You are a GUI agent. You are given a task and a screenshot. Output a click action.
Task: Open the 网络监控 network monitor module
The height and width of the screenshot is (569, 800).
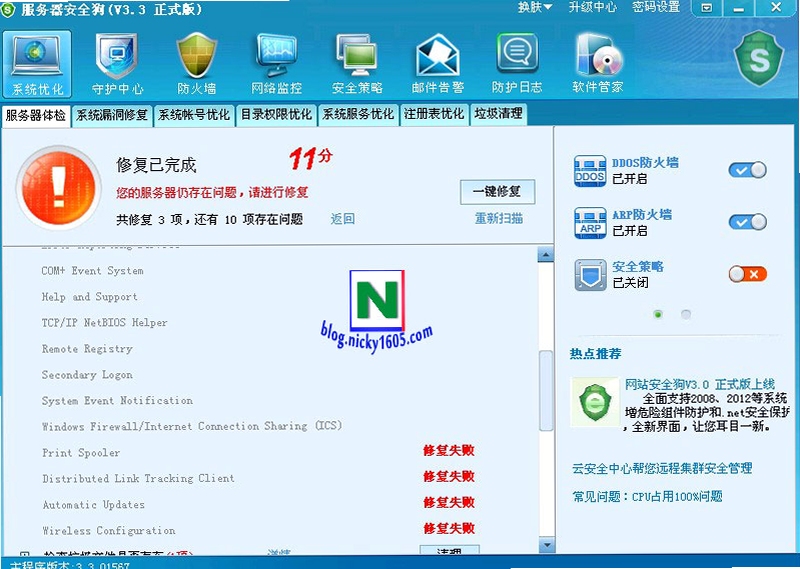point(277,64)
